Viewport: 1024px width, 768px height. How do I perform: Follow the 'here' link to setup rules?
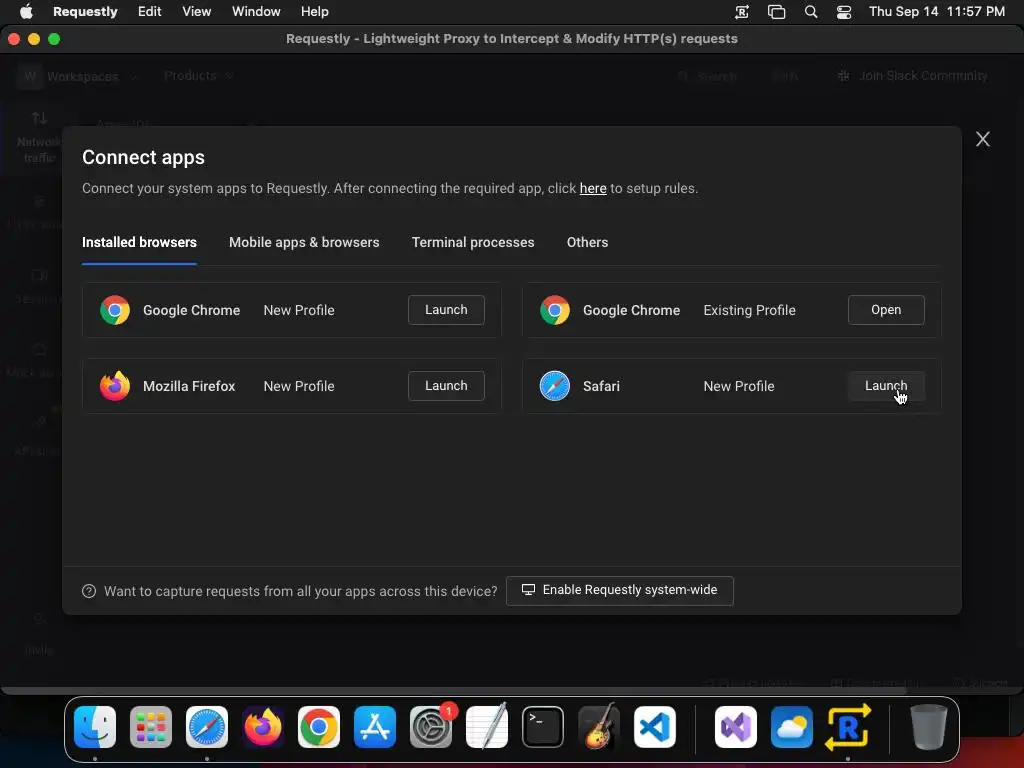[x=592, y=188]
